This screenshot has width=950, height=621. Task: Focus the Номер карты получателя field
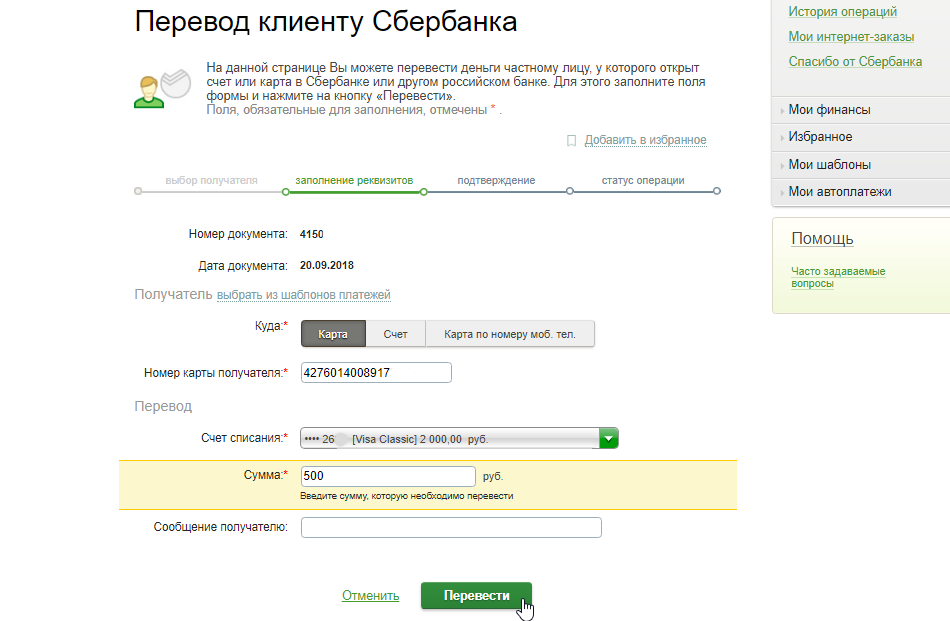pyautogui.click(x=376, y=373)
